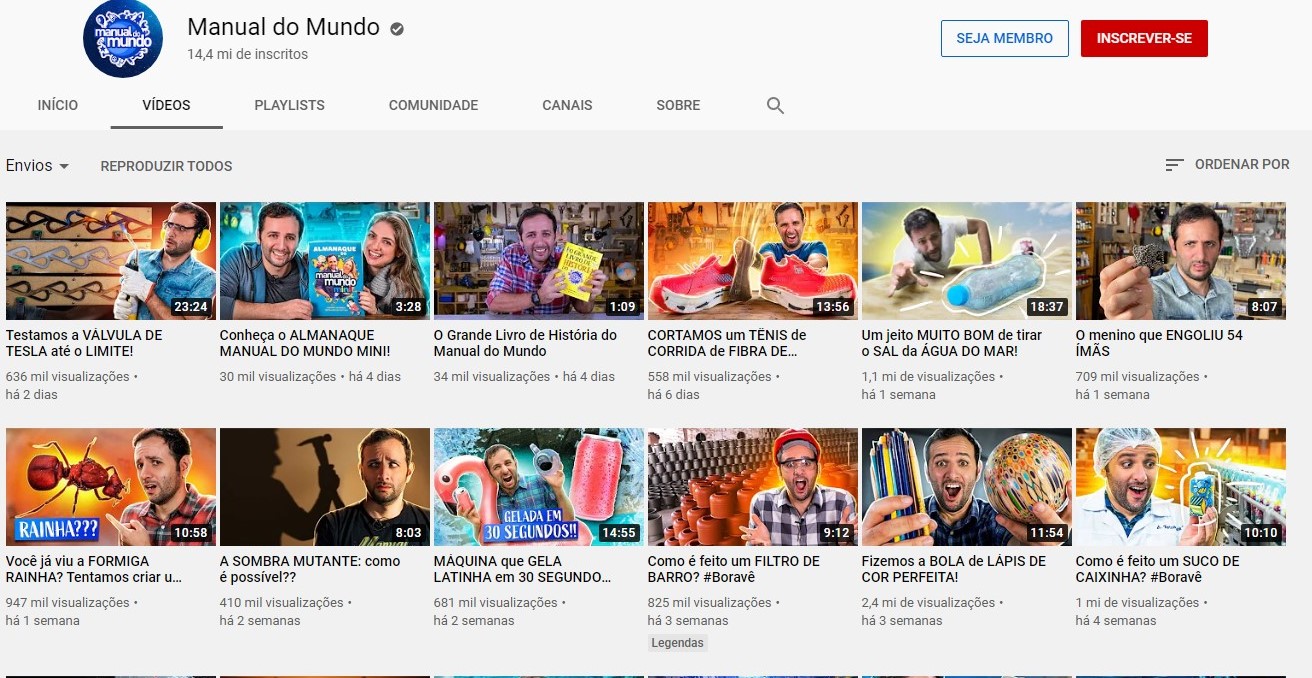Open the SOMBRA MUTANTE video thumbnail
The height and width of the screenshot is (678, 1312).
tap(324, 487)
